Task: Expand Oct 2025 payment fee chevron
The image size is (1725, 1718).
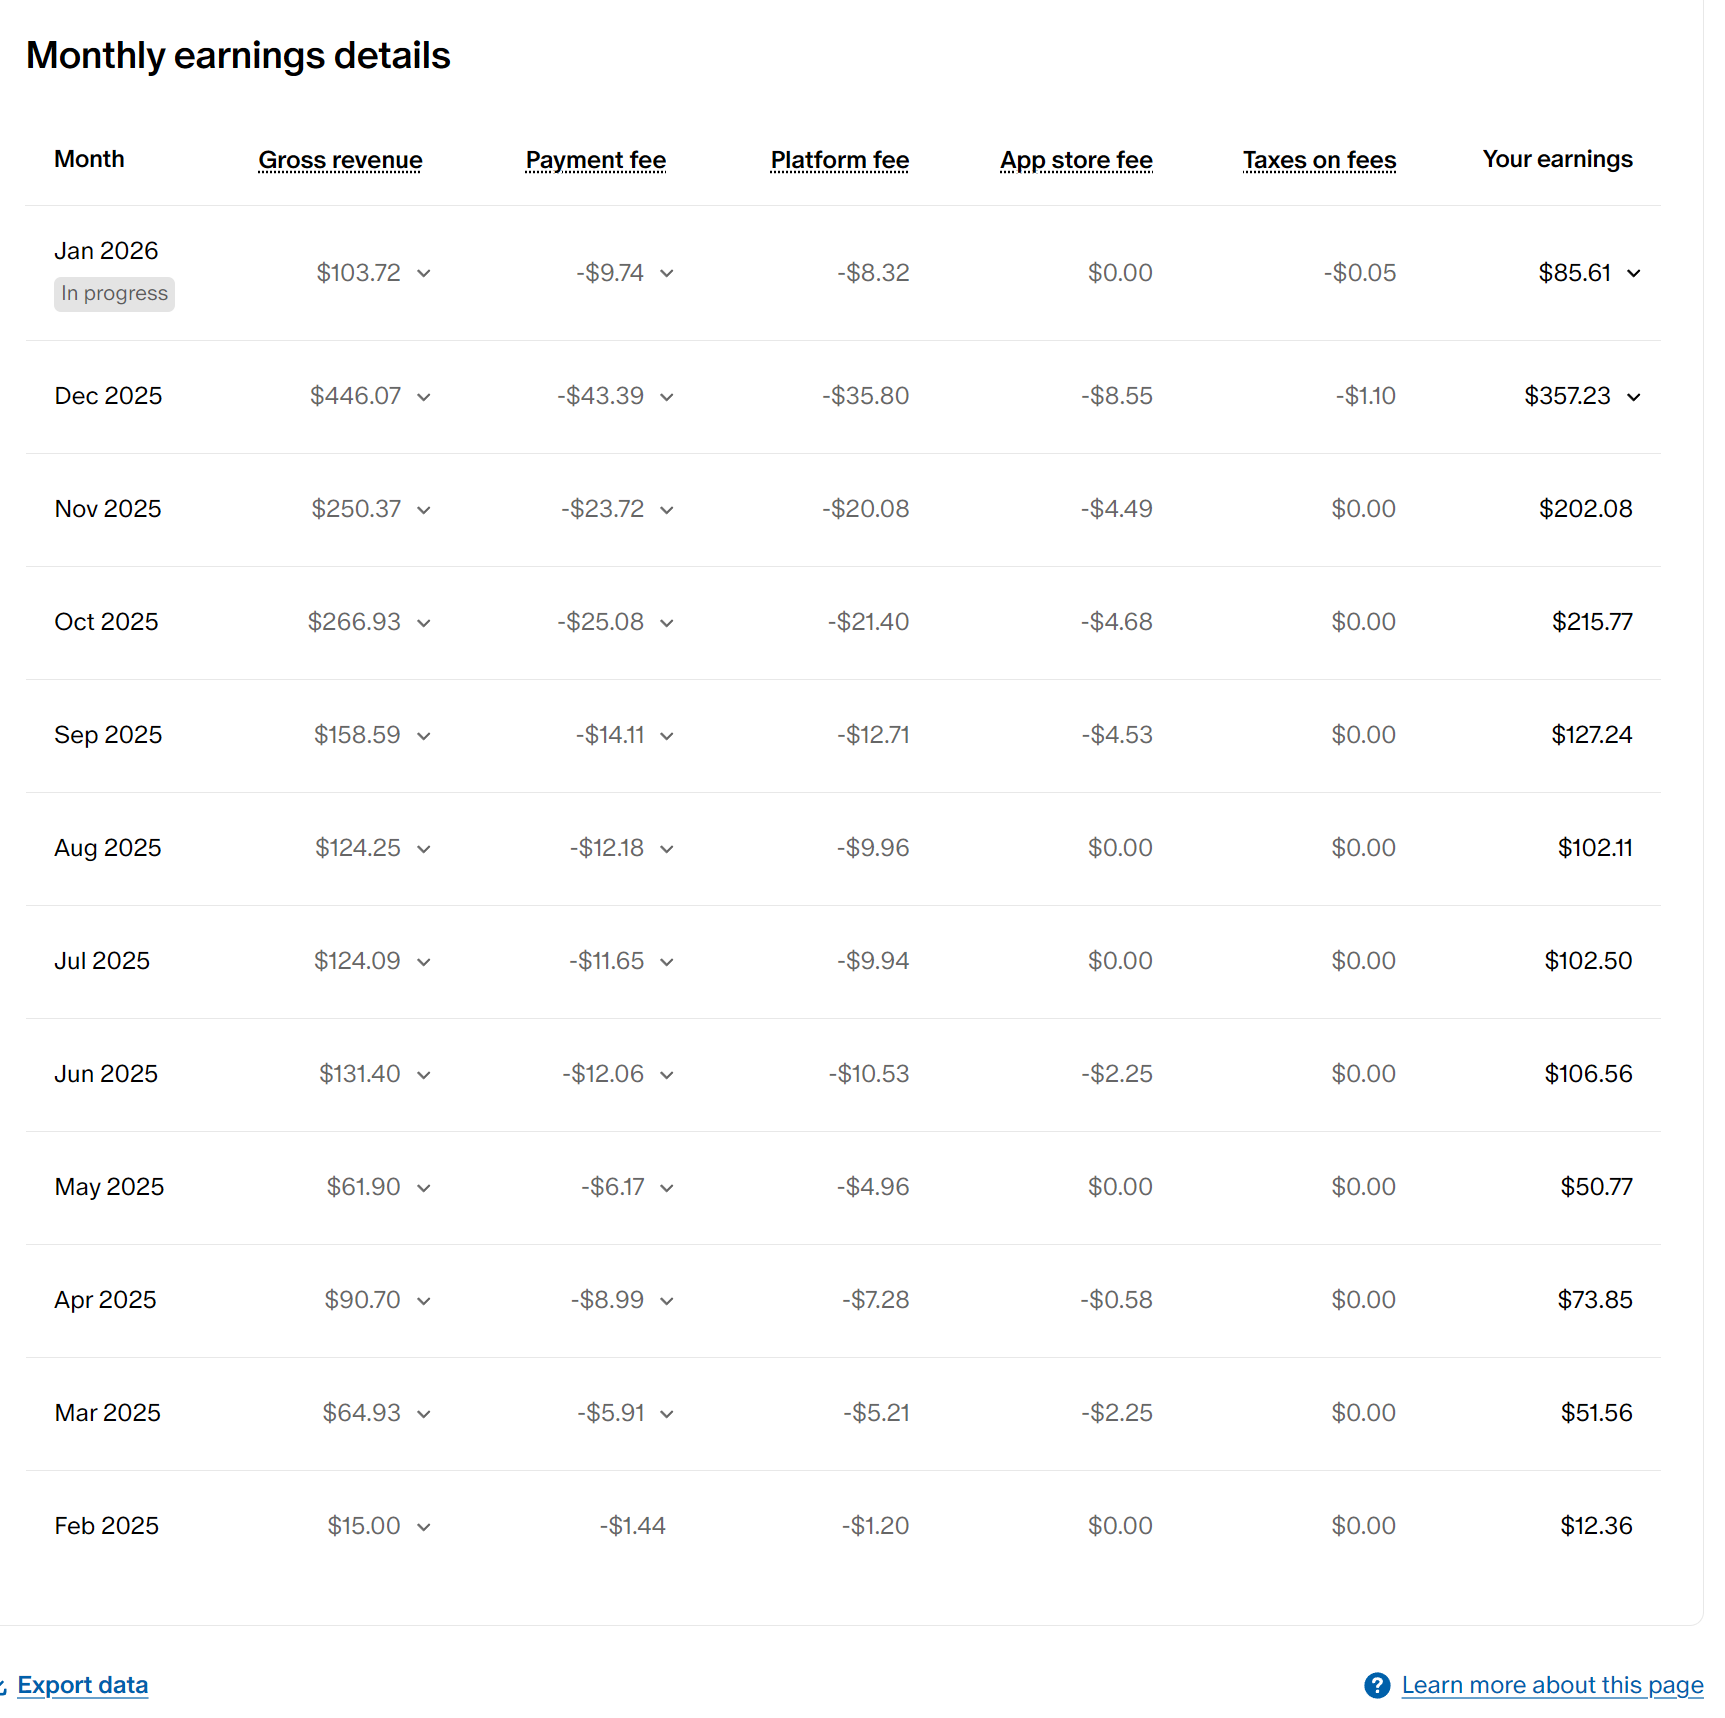Action: pos(667,623)
